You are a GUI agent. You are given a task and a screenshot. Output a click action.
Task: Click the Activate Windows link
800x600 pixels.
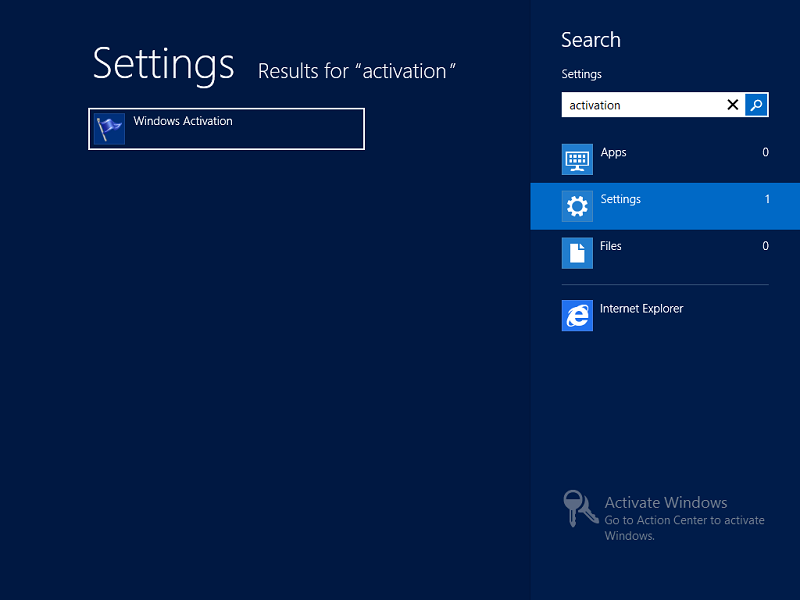pyautogui.click(x=666, y=502)
